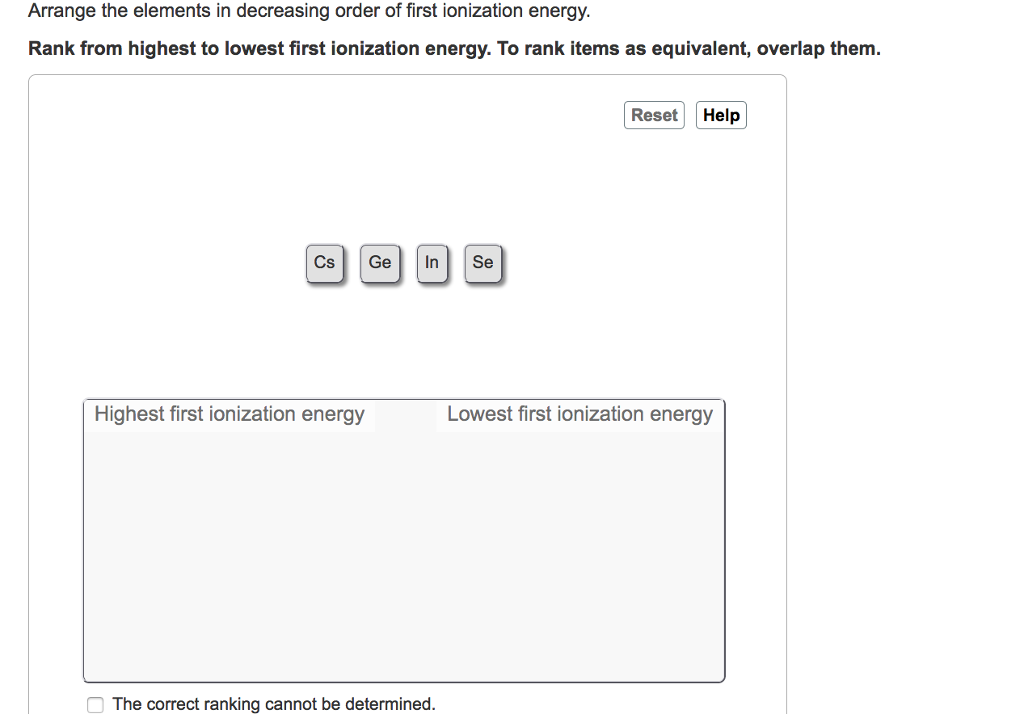Click the selenium tile in the item row
Screen dimensions: 1024x714
point(483,262)
